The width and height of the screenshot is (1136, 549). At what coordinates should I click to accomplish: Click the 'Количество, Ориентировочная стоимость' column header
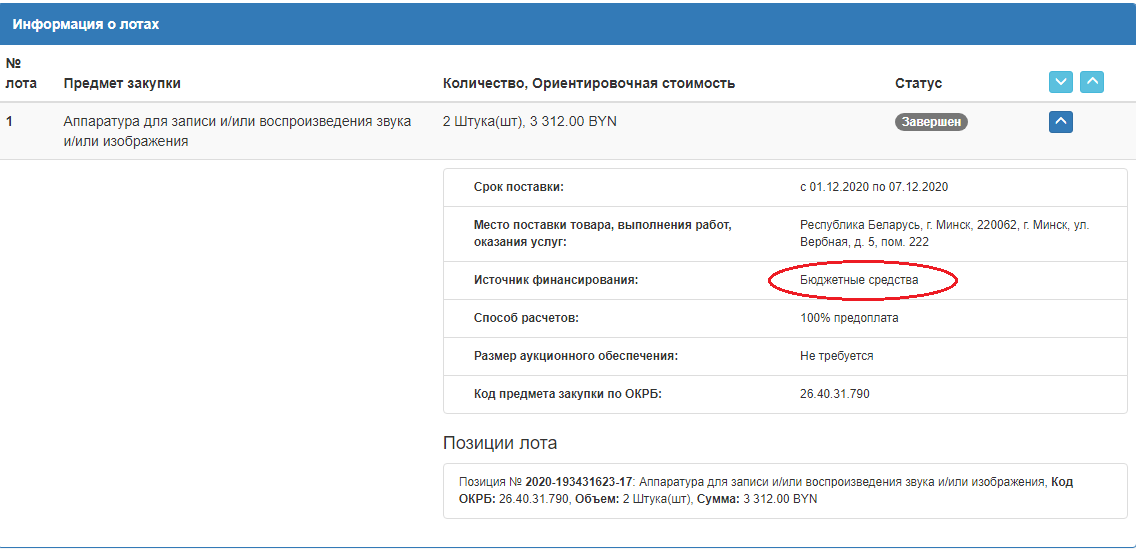click(x=589, y=83)
